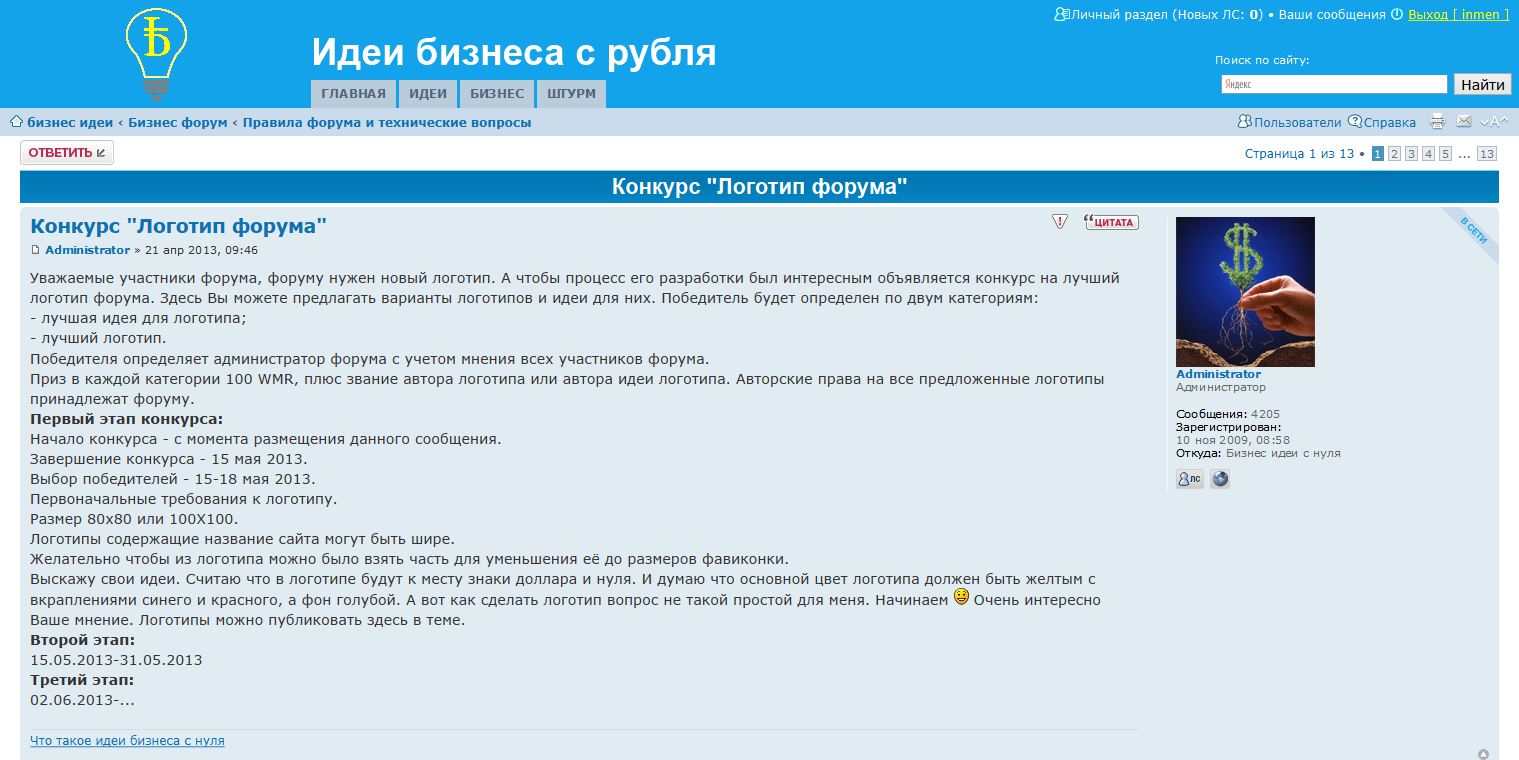The height and width of the screenshot is (760, 1519).
Task: Jump to page 13 in pagination
Action: pyautogui.click(x=1488, y=153)
